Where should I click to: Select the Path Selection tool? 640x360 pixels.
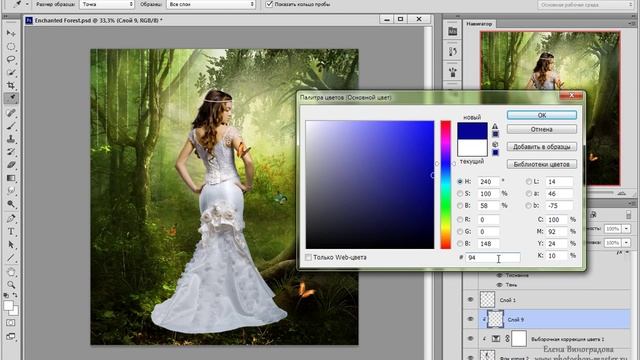click(x=11, y=244)
